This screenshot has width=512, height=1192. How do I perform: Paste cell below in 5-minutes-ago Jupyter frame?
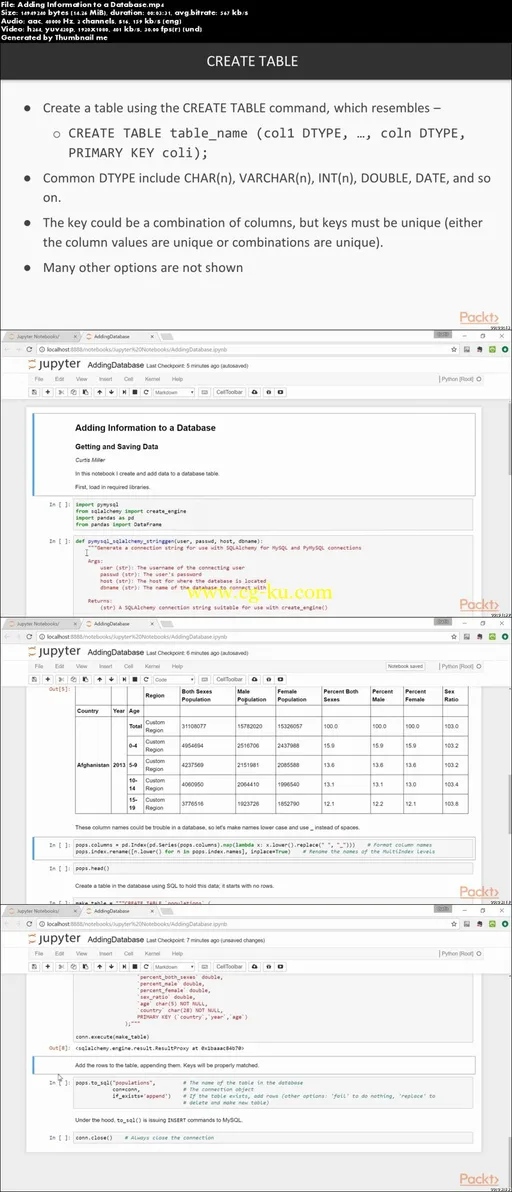click(86, 392)
